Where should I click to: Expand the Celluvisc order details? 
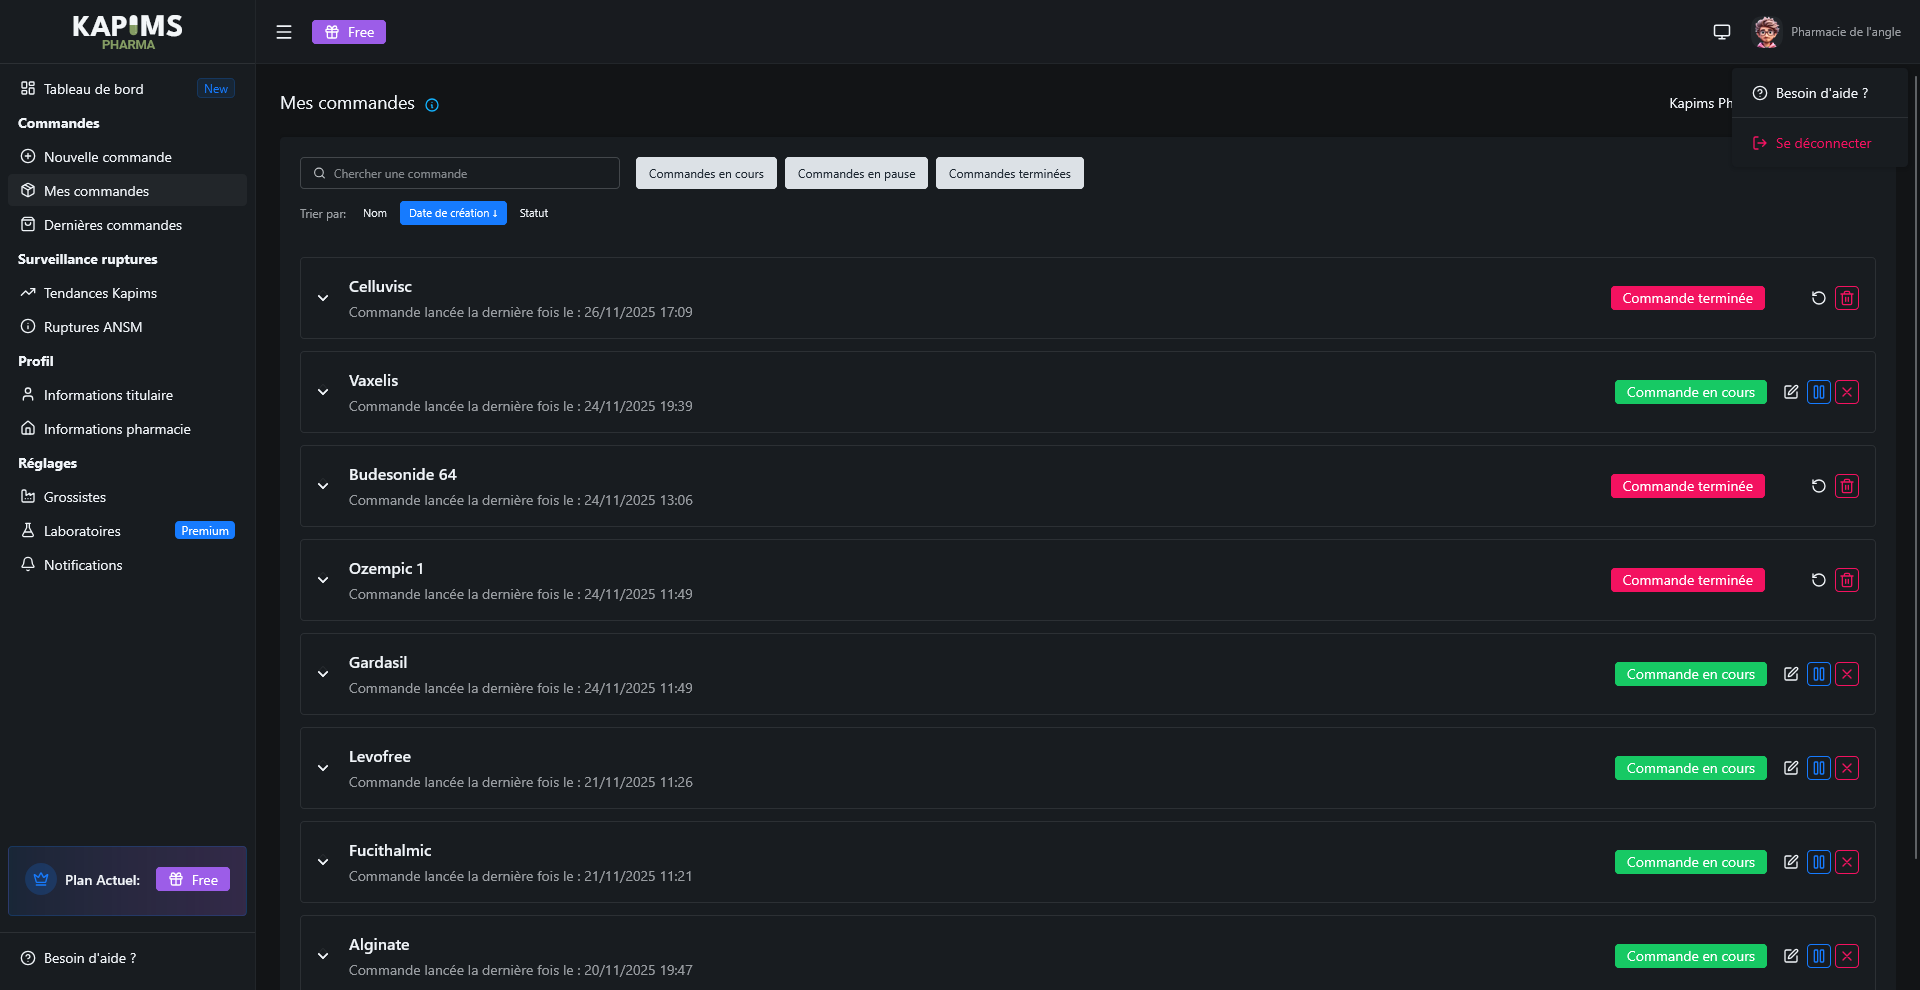(x=322, y=298)
